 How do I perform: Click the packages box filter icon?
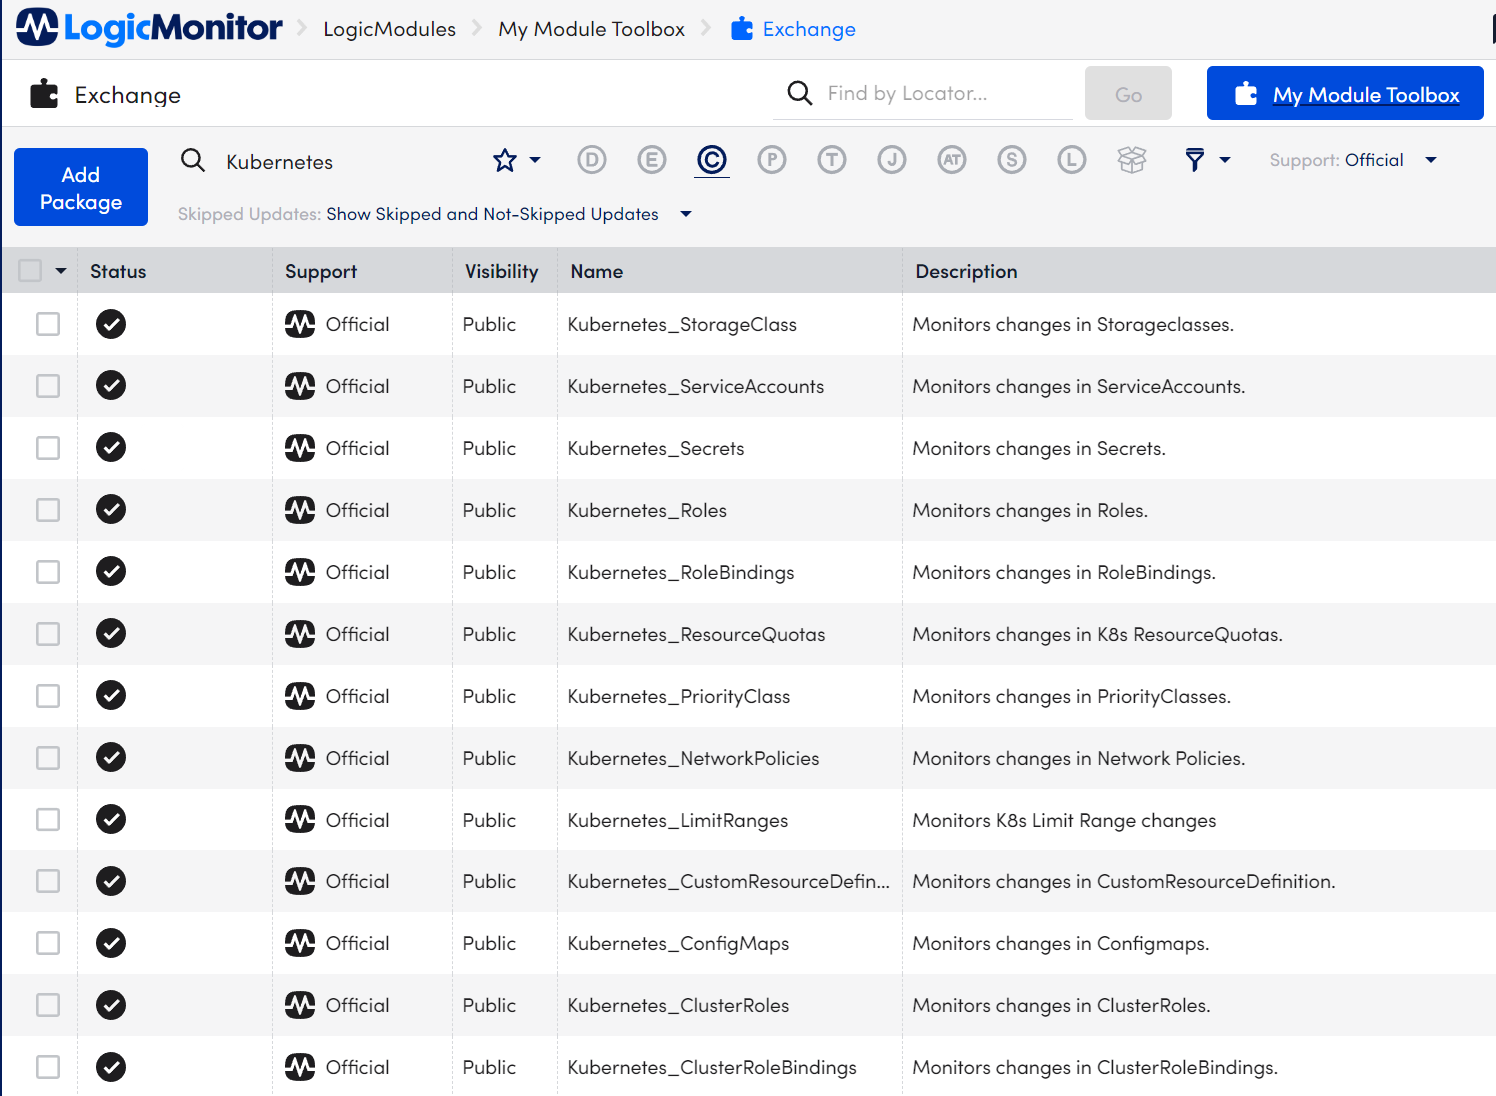1132,160
